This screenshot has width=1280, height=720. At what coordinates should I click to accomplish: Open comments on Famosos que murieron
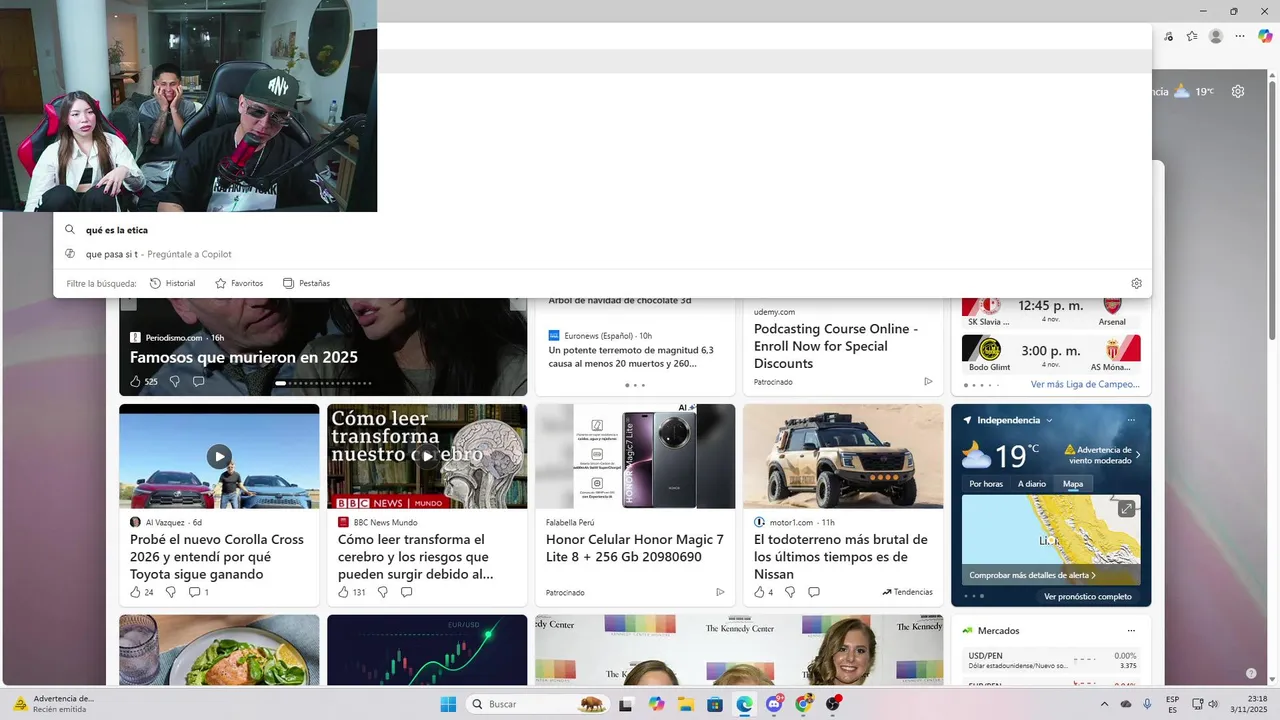point(198,381)
